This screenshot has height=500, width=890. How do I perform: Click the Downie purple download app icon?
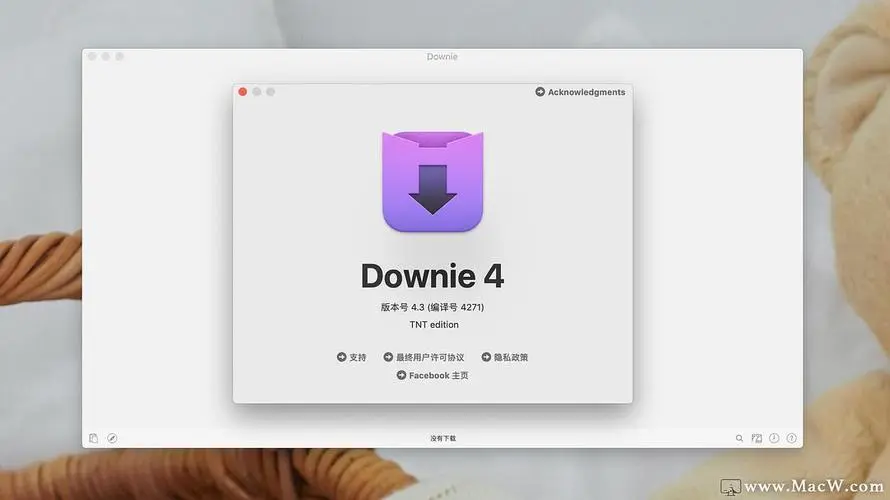pos(432,181)
